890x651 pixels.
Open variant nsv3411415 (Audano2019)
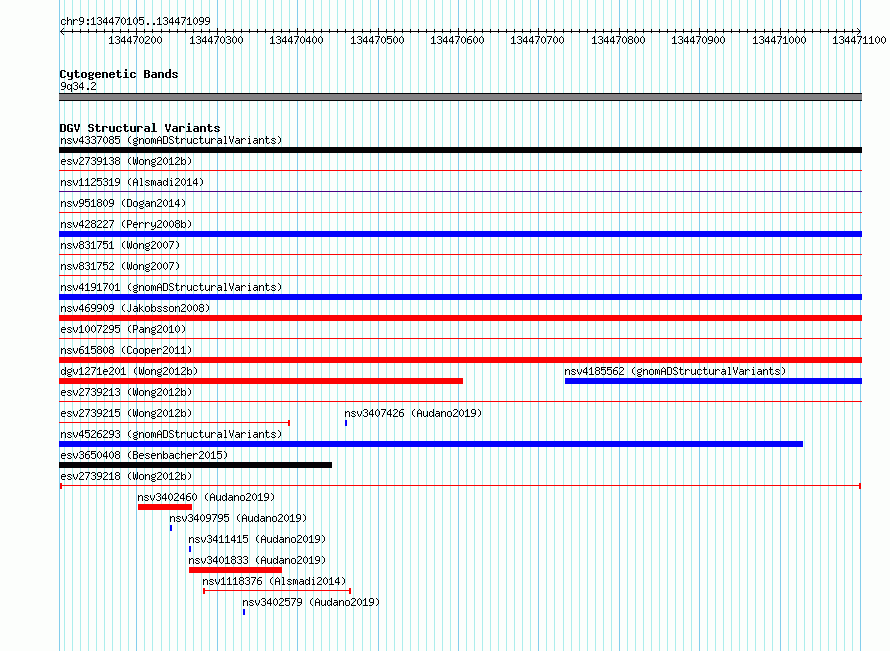257,539
